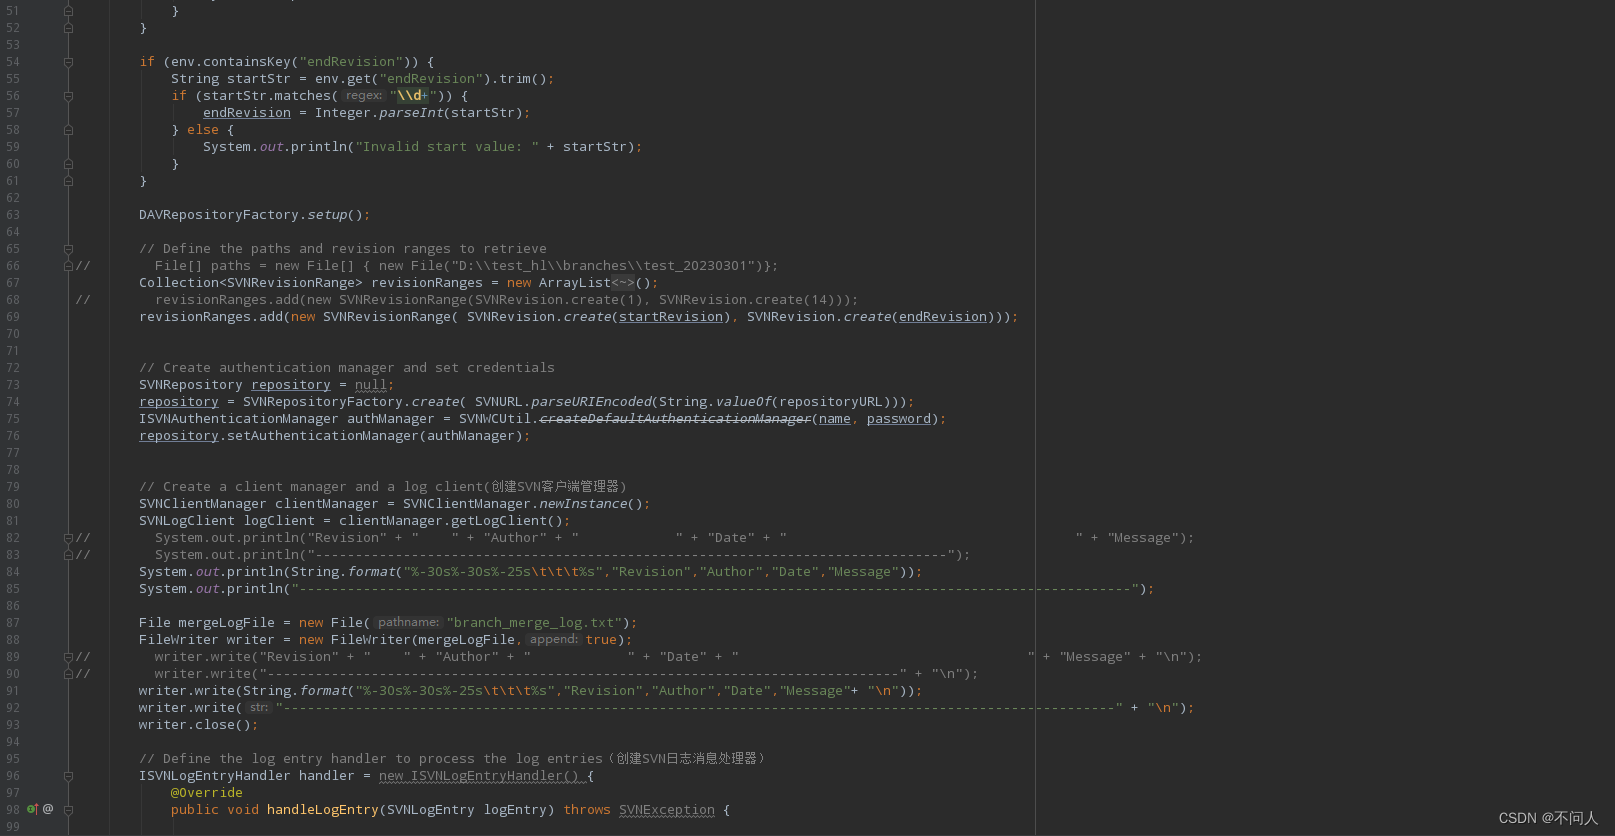Click parseURIEncoded on line 74
1615x836 pixels.
(591, 402)
